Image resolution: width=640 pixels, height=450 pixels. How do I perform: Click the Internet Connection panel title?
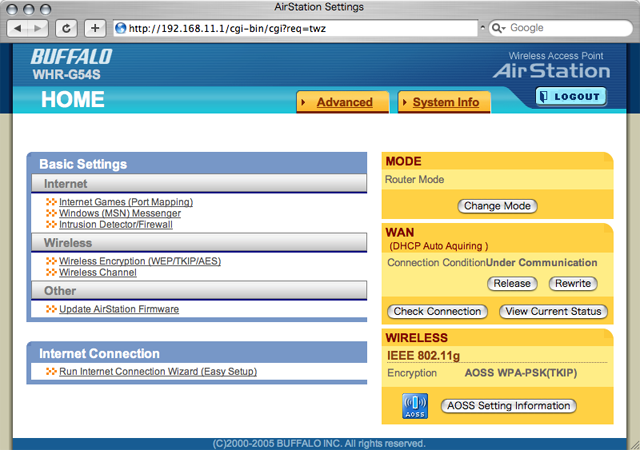tap(99, 354)
